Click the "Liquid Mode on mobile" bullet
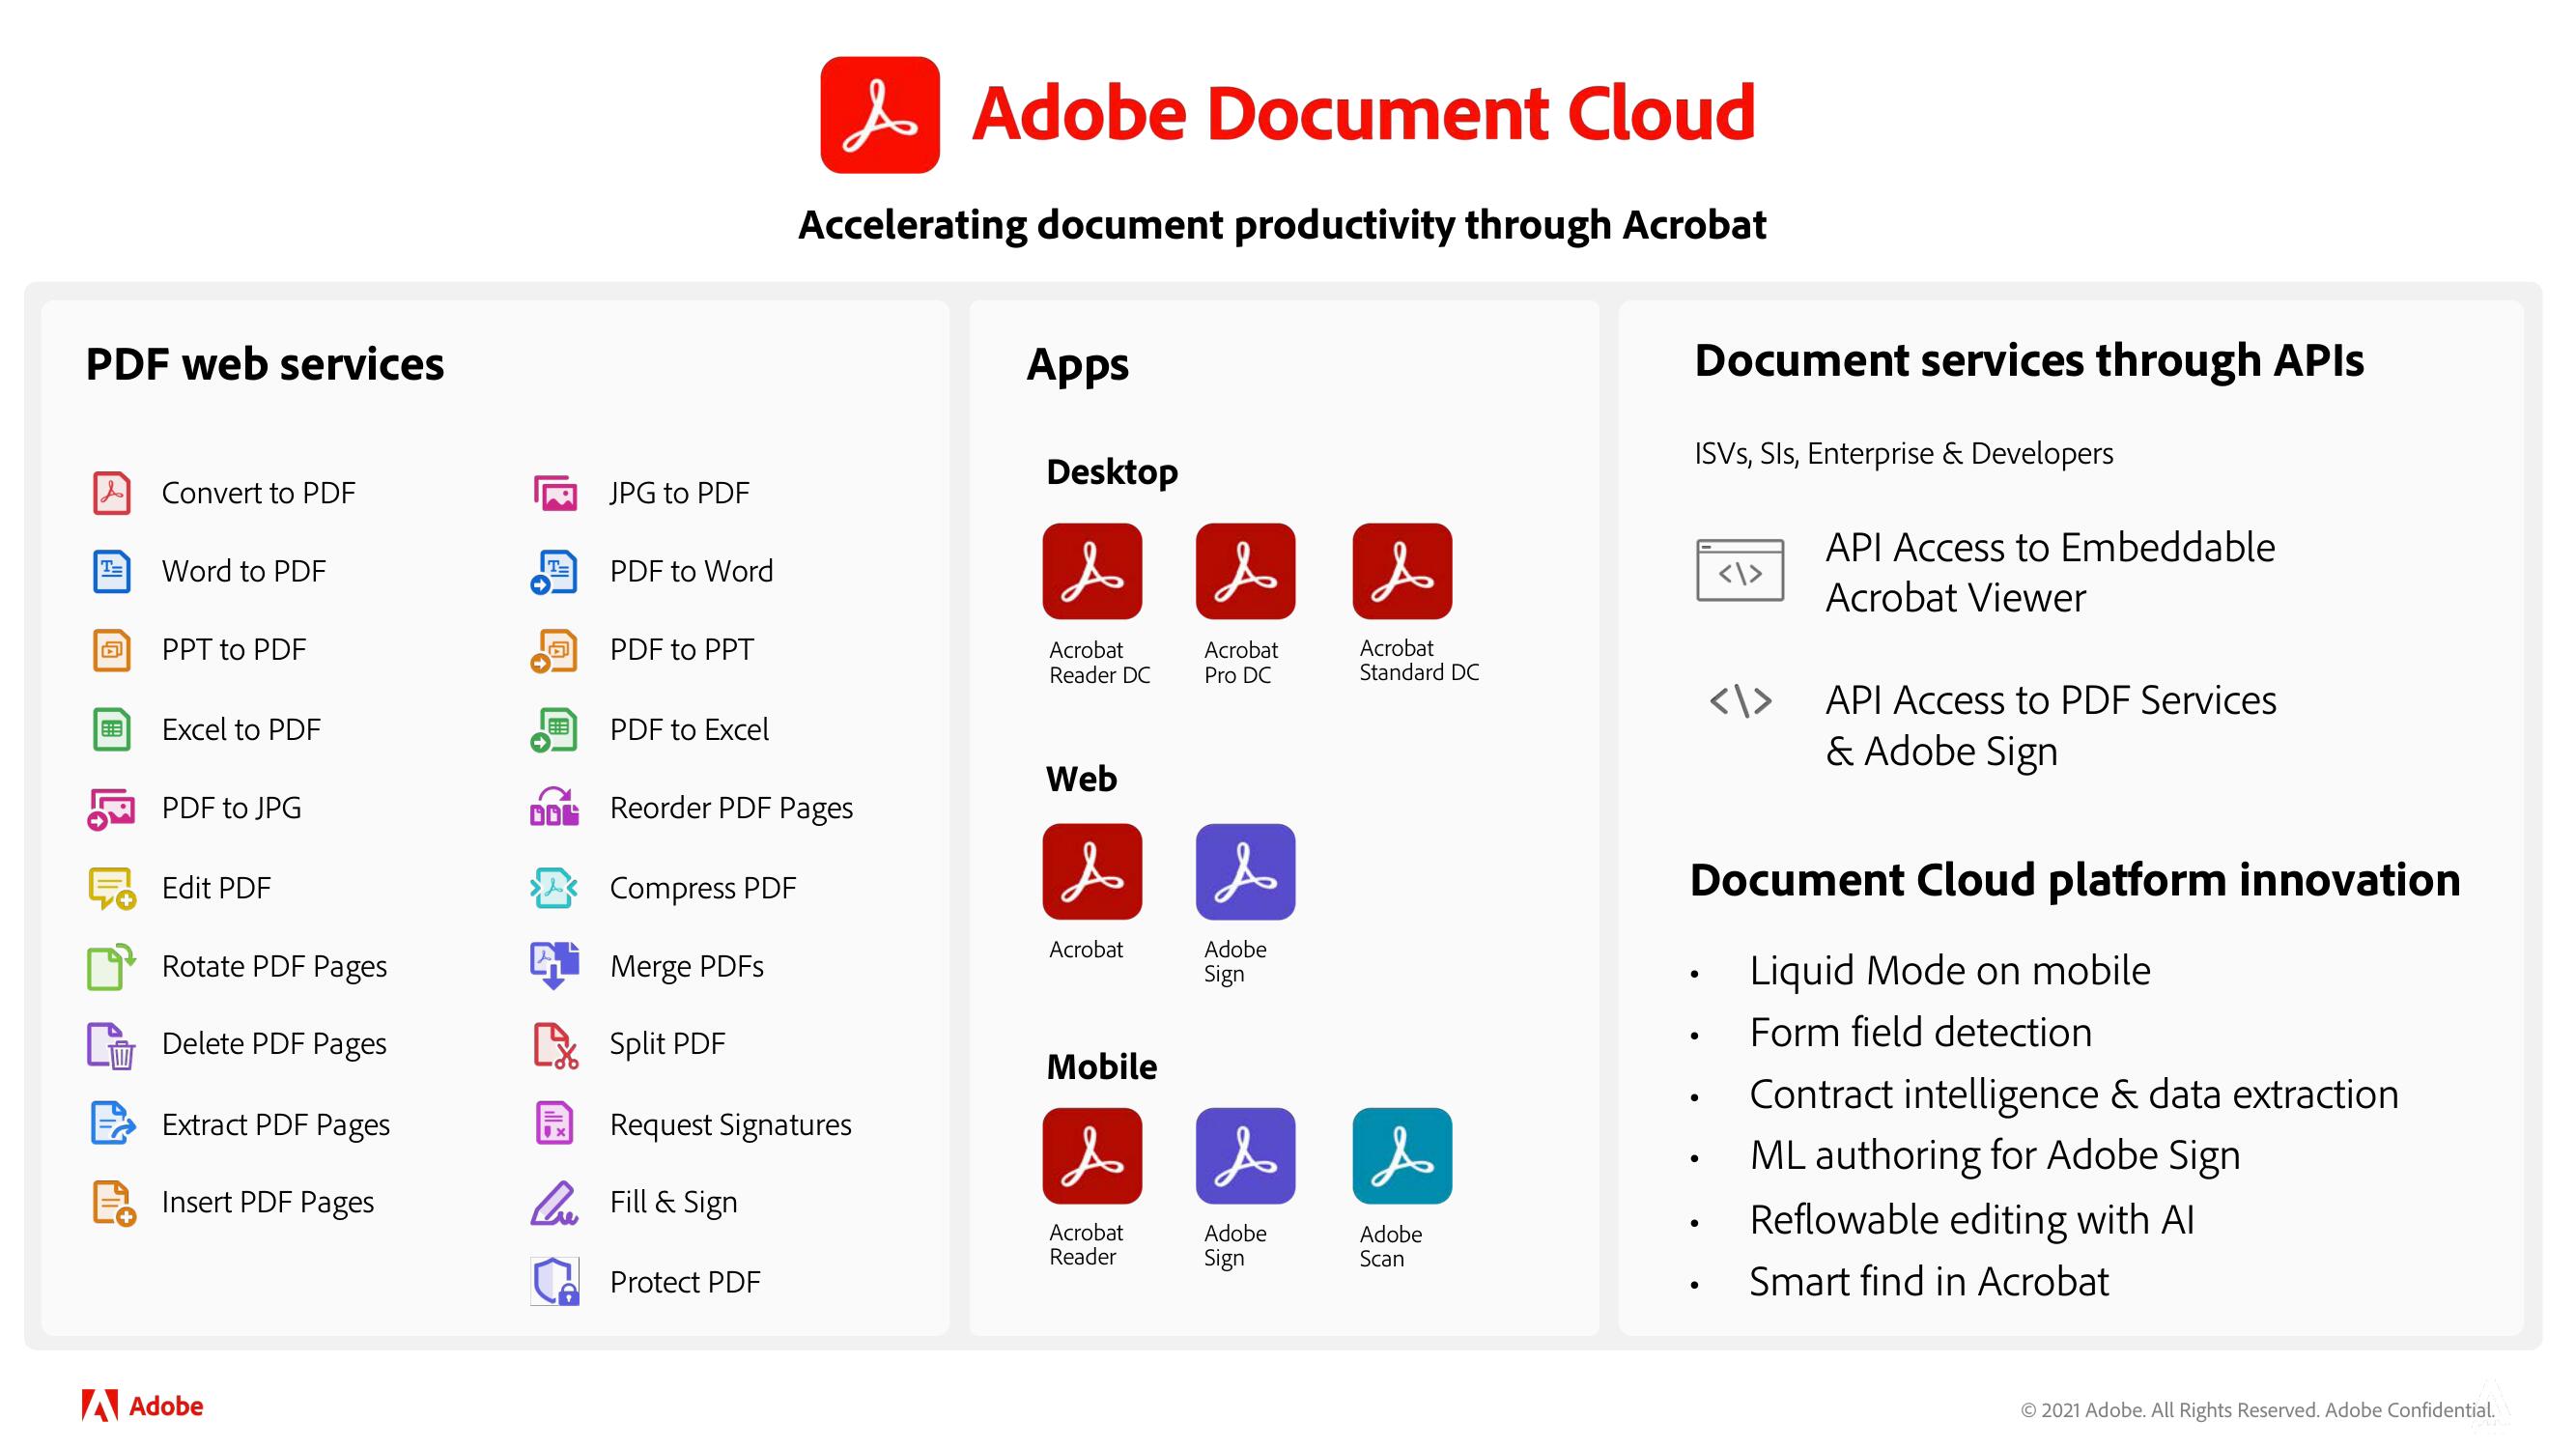The width and height of the screenshot is (2576, 1449). point(1949,971)
